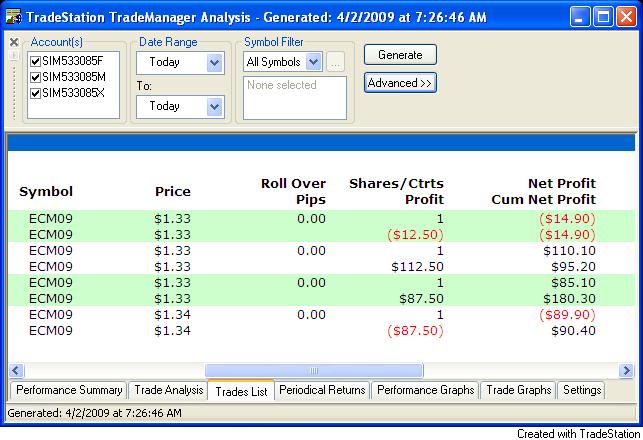This screenshot has width=643, height=440.
Task: Click the $110.10 net profit value
Action: [570, 251]
